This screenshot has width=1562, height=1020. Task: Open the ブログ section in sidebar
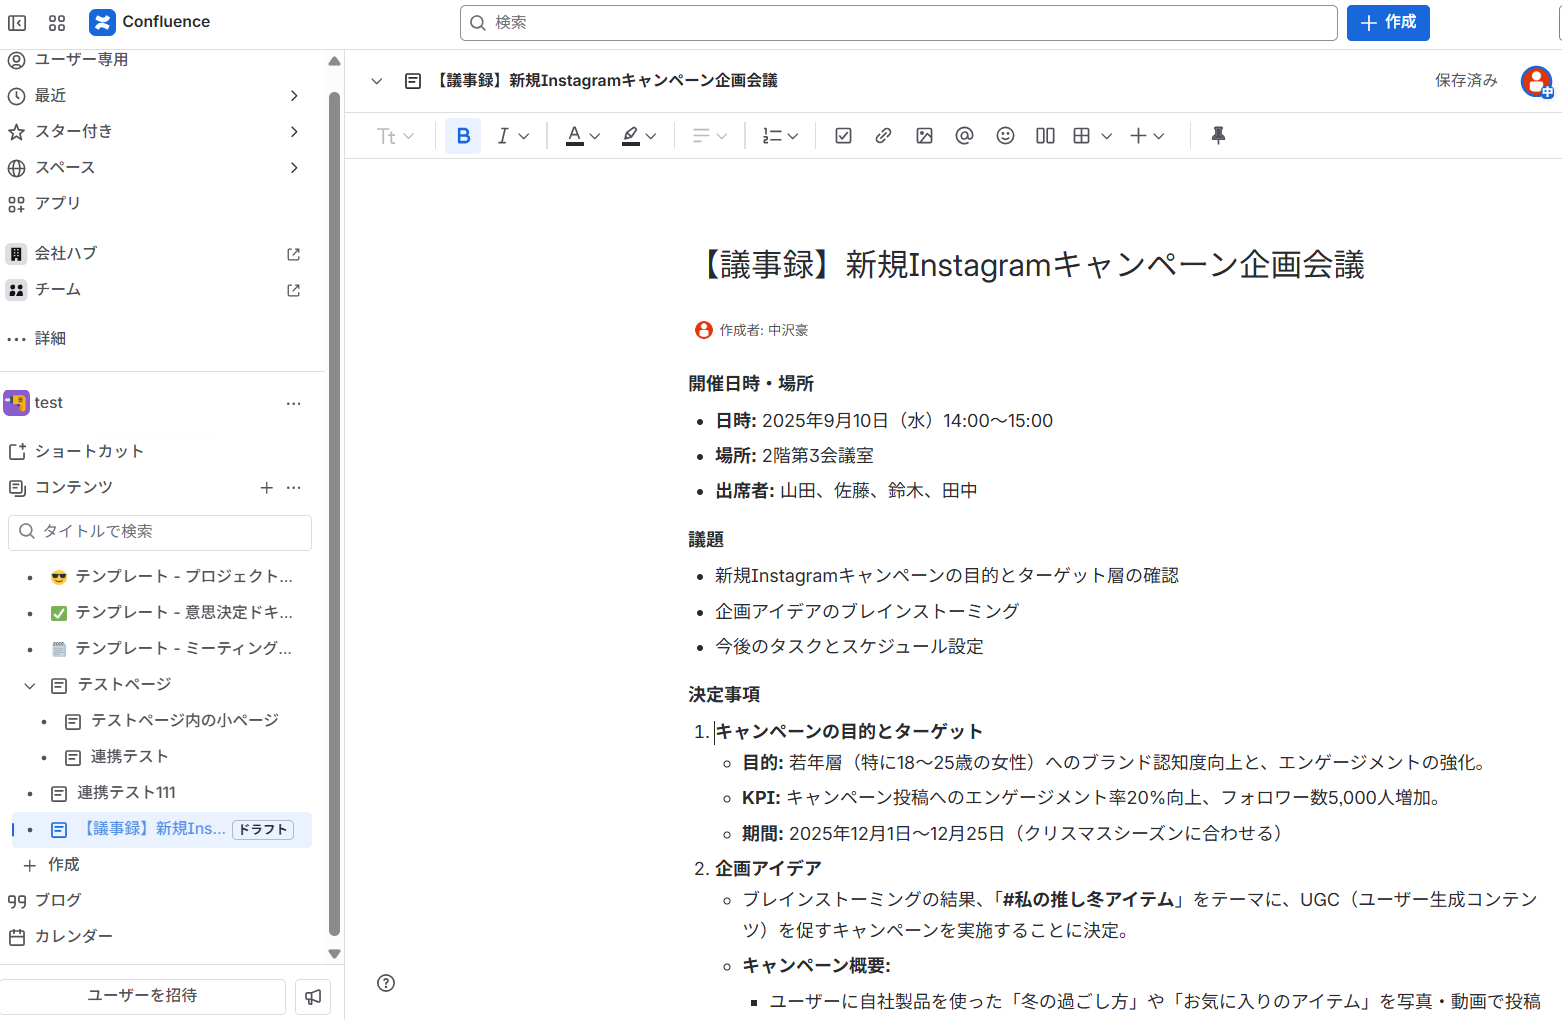(58, 900)
